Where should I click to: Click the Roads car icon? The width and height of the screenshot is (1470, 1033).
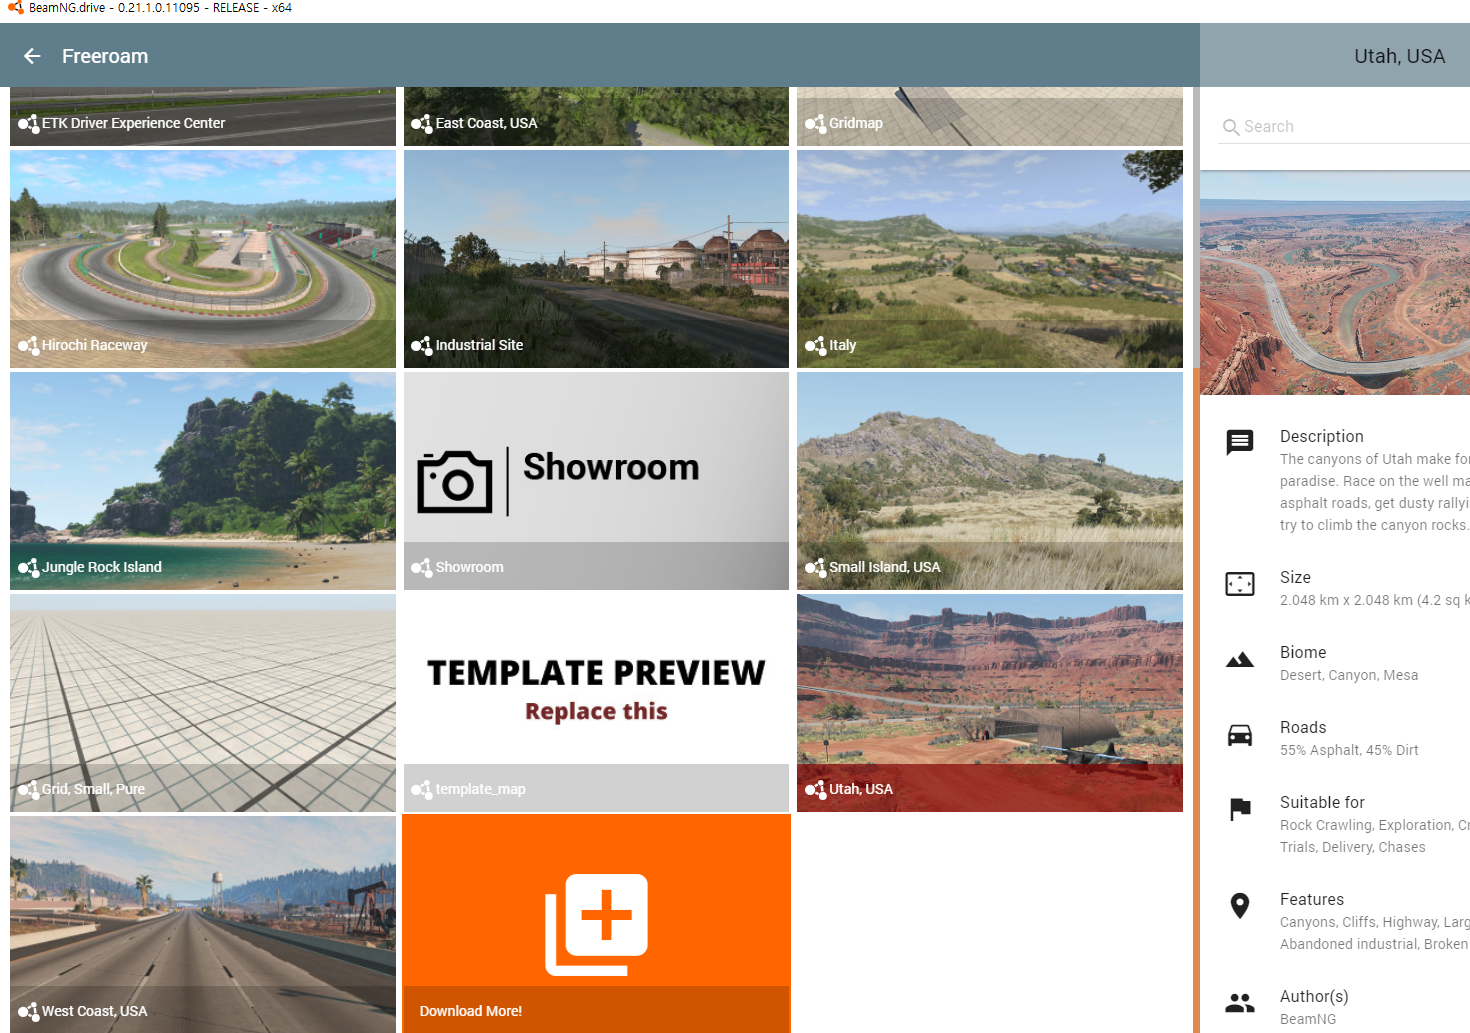[x=1240, y=735]
